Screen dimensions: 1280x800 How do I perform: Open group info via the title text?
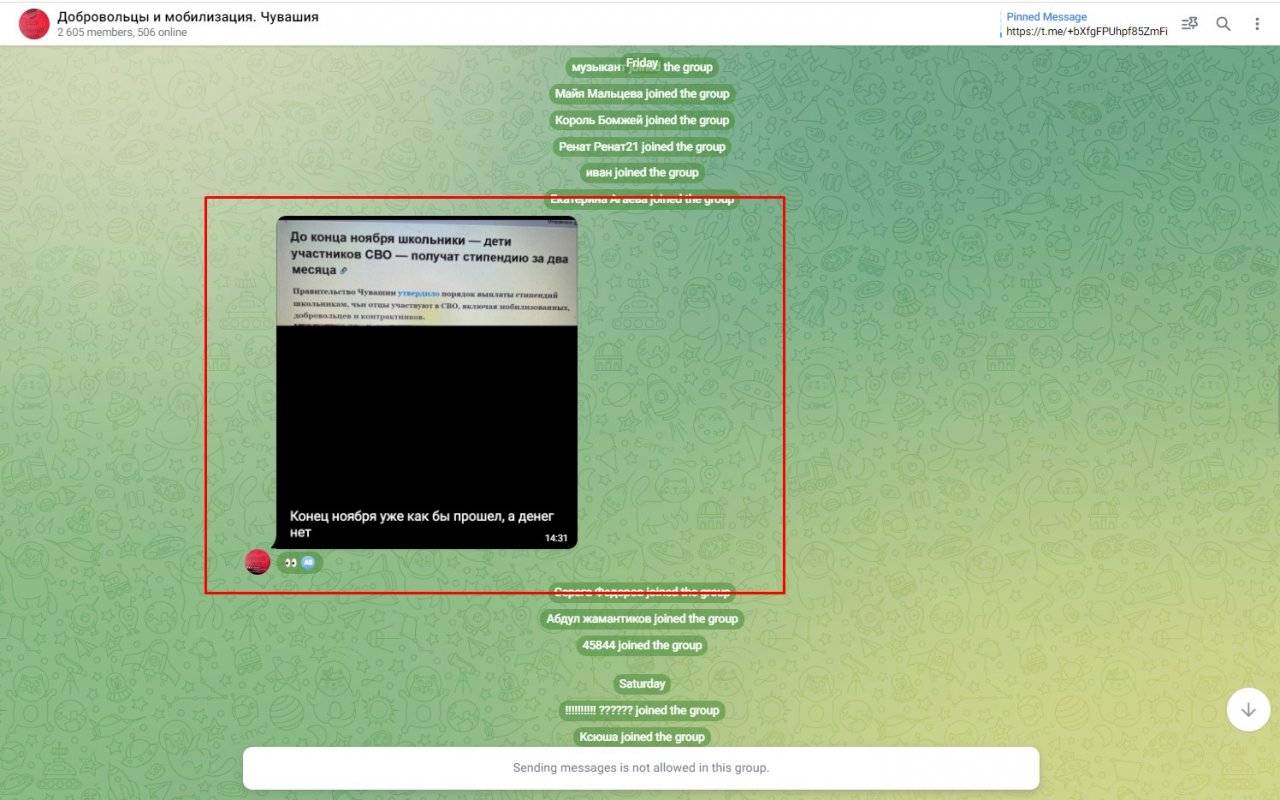(x=188, y=17)
